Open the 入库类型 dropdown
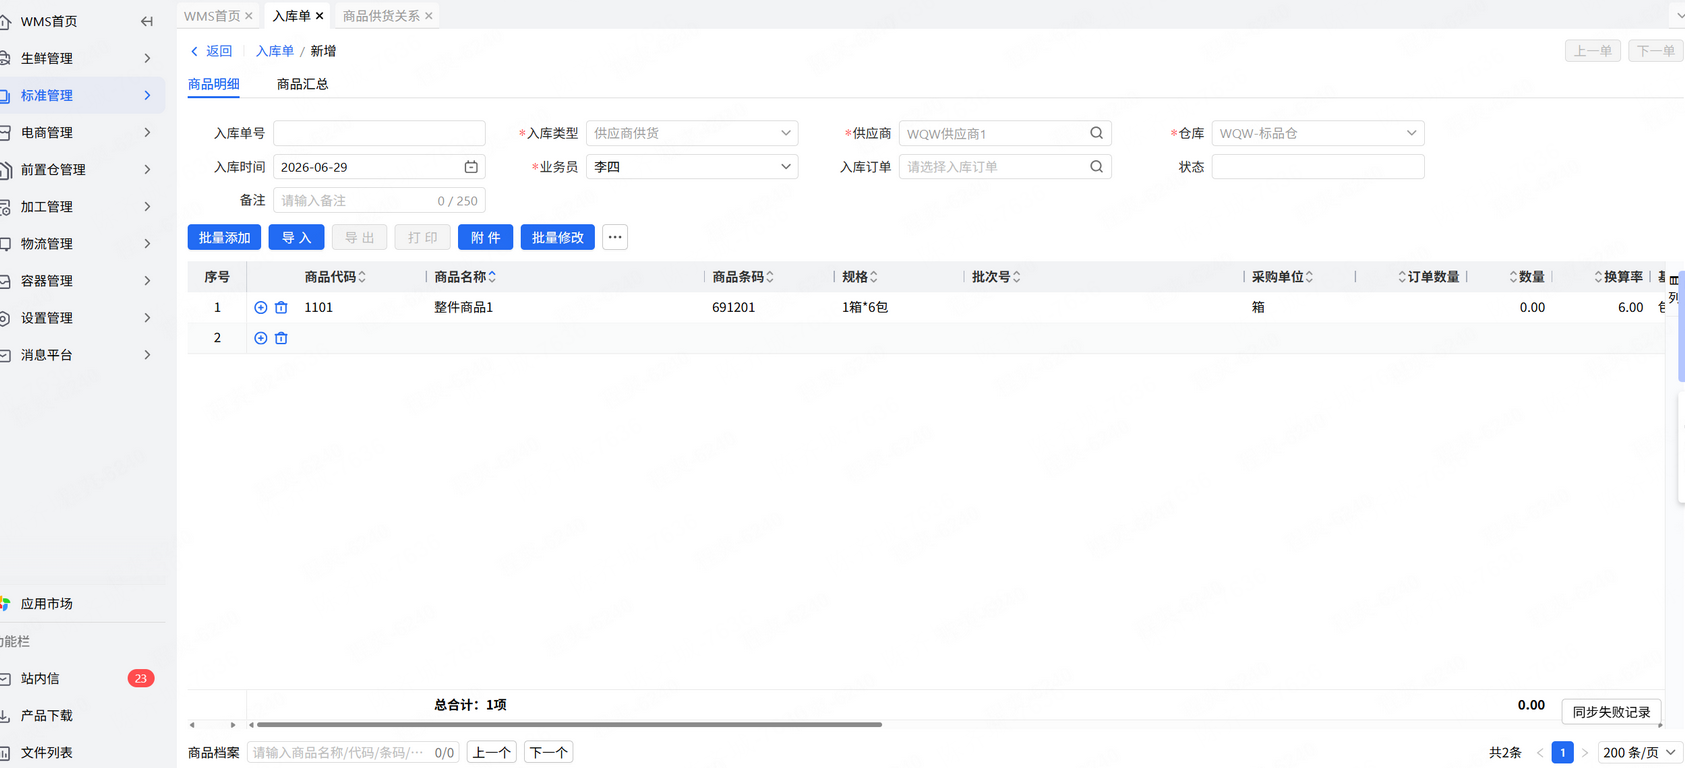Screen dimensions: 1685x768 point(692,133)
